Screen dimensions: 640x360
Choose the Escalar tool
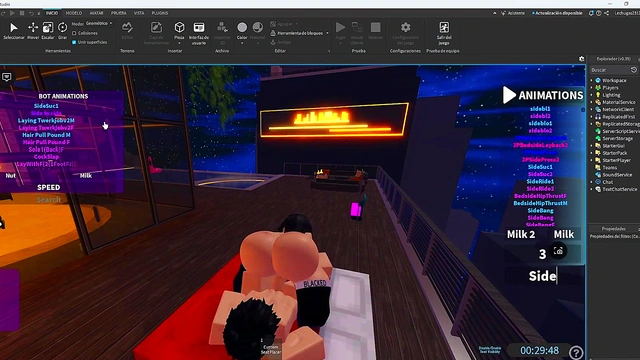pos(48,31)
